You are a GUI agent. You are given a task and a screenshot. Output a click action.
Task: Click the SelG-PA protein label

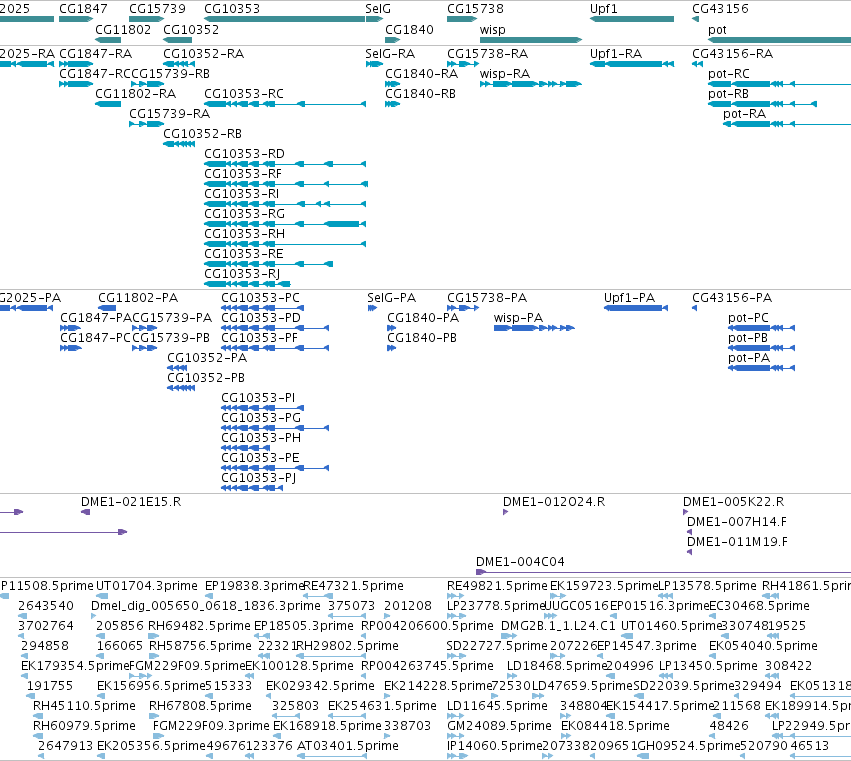pyautogui.click(x=391, y=298)
